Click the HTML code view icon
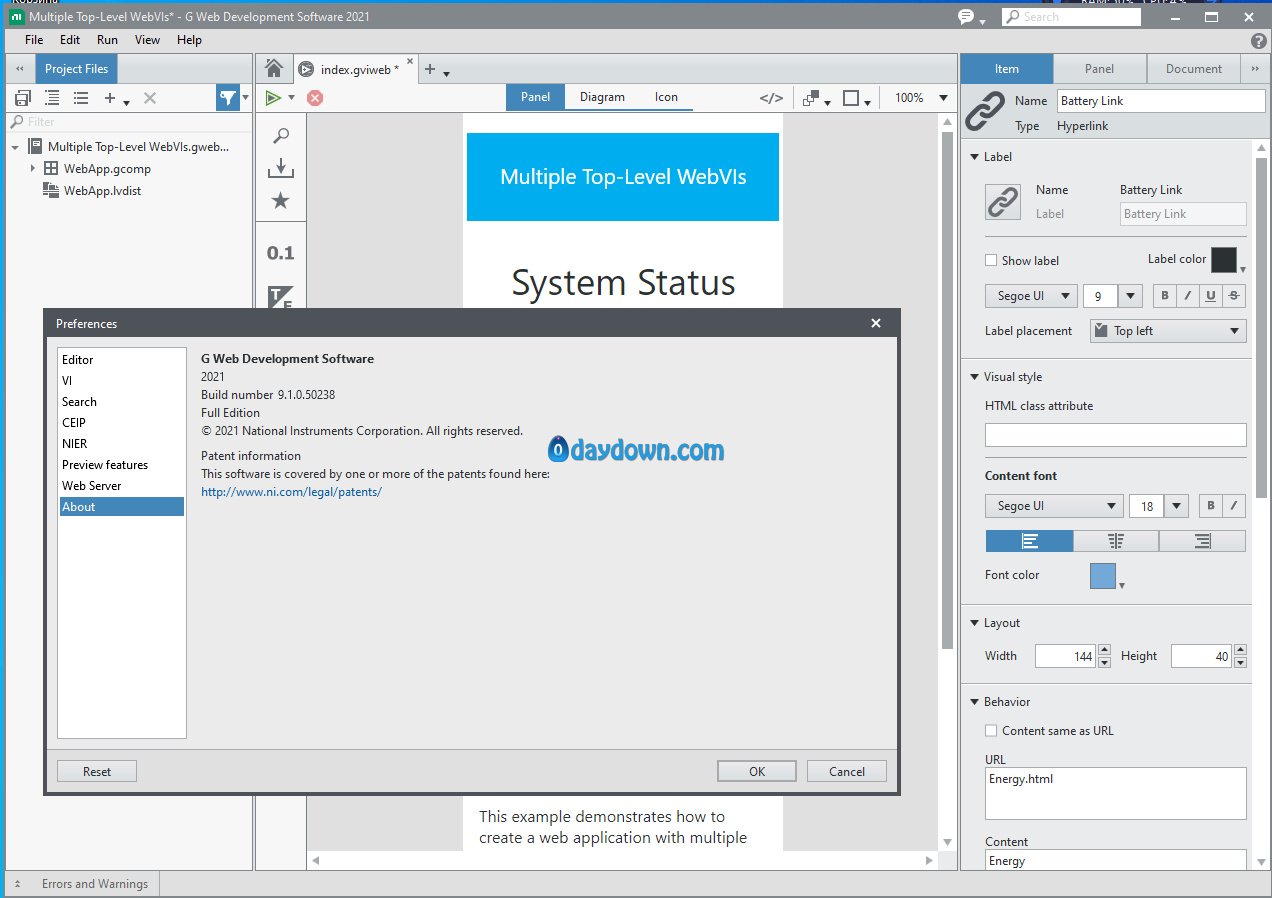 coord(771,98)
